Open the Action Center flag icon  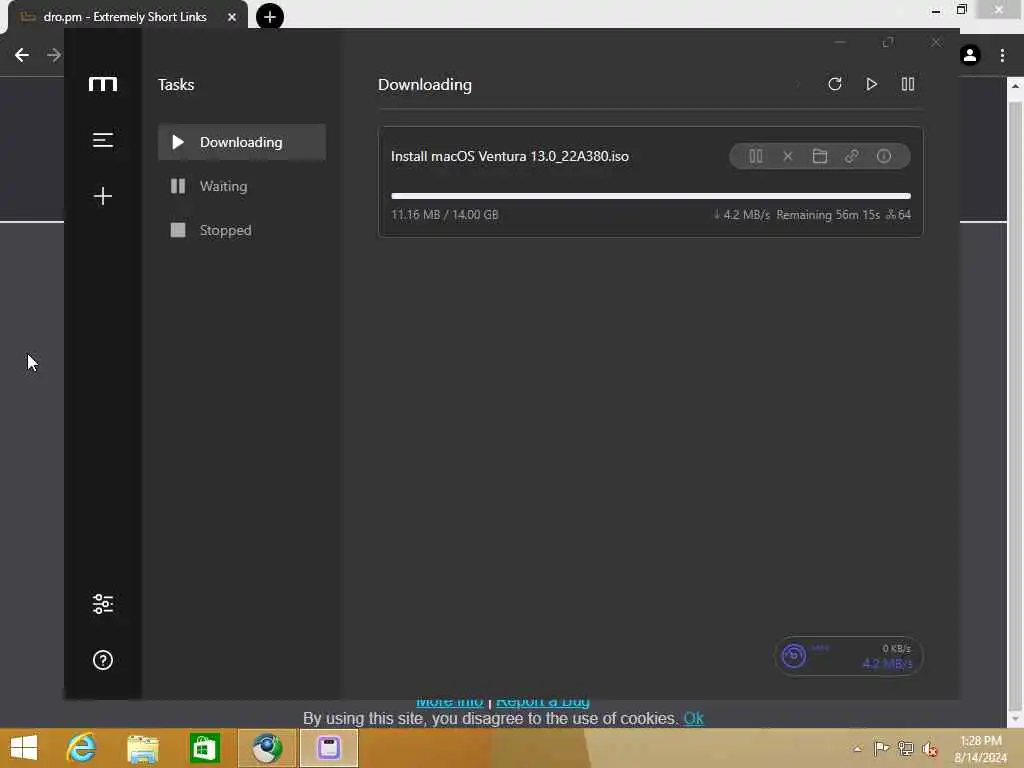click(881, 748)
